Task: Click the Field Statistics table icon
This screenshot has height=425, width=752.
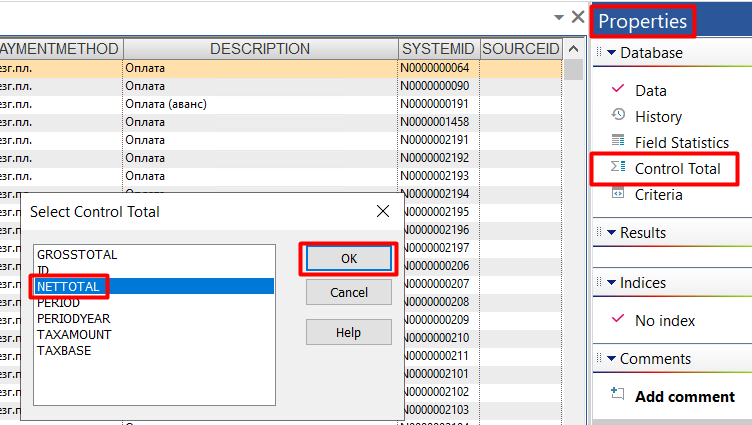Action: [618, 141]
